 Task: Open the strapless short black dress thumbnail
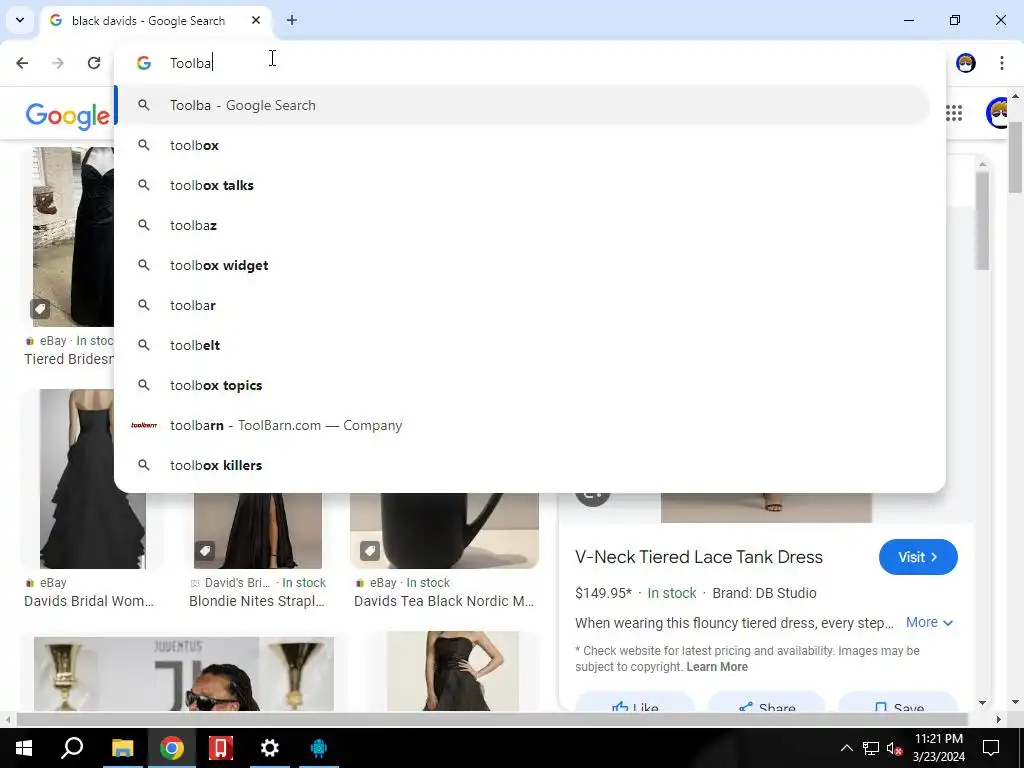[453, 671]
